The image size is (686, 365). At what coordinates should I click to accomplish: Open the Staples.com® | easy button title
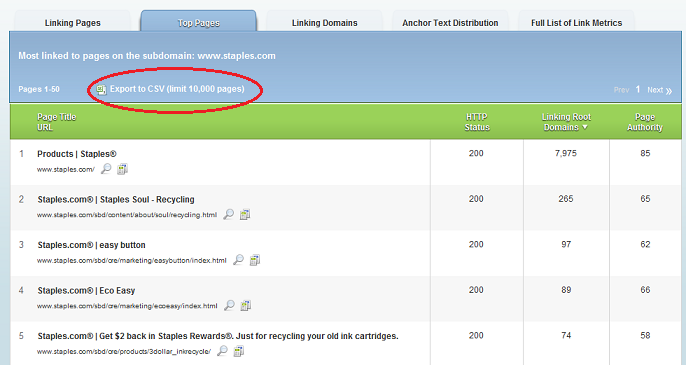[91, 245]
